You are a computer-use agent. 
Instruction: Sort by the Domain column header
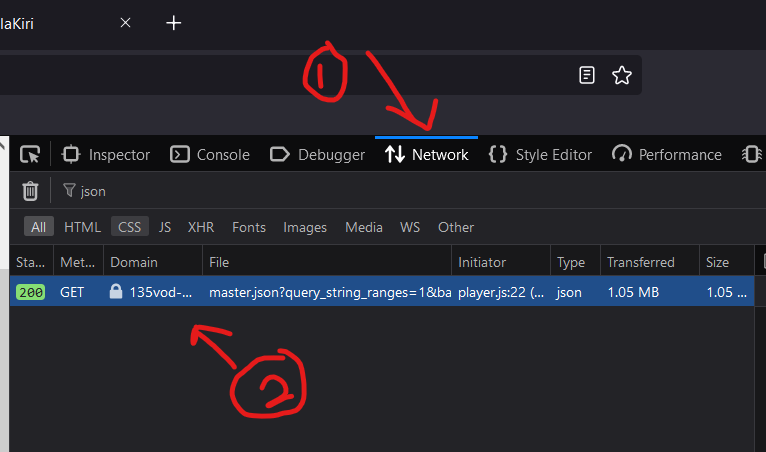click(x=153, y=262)
